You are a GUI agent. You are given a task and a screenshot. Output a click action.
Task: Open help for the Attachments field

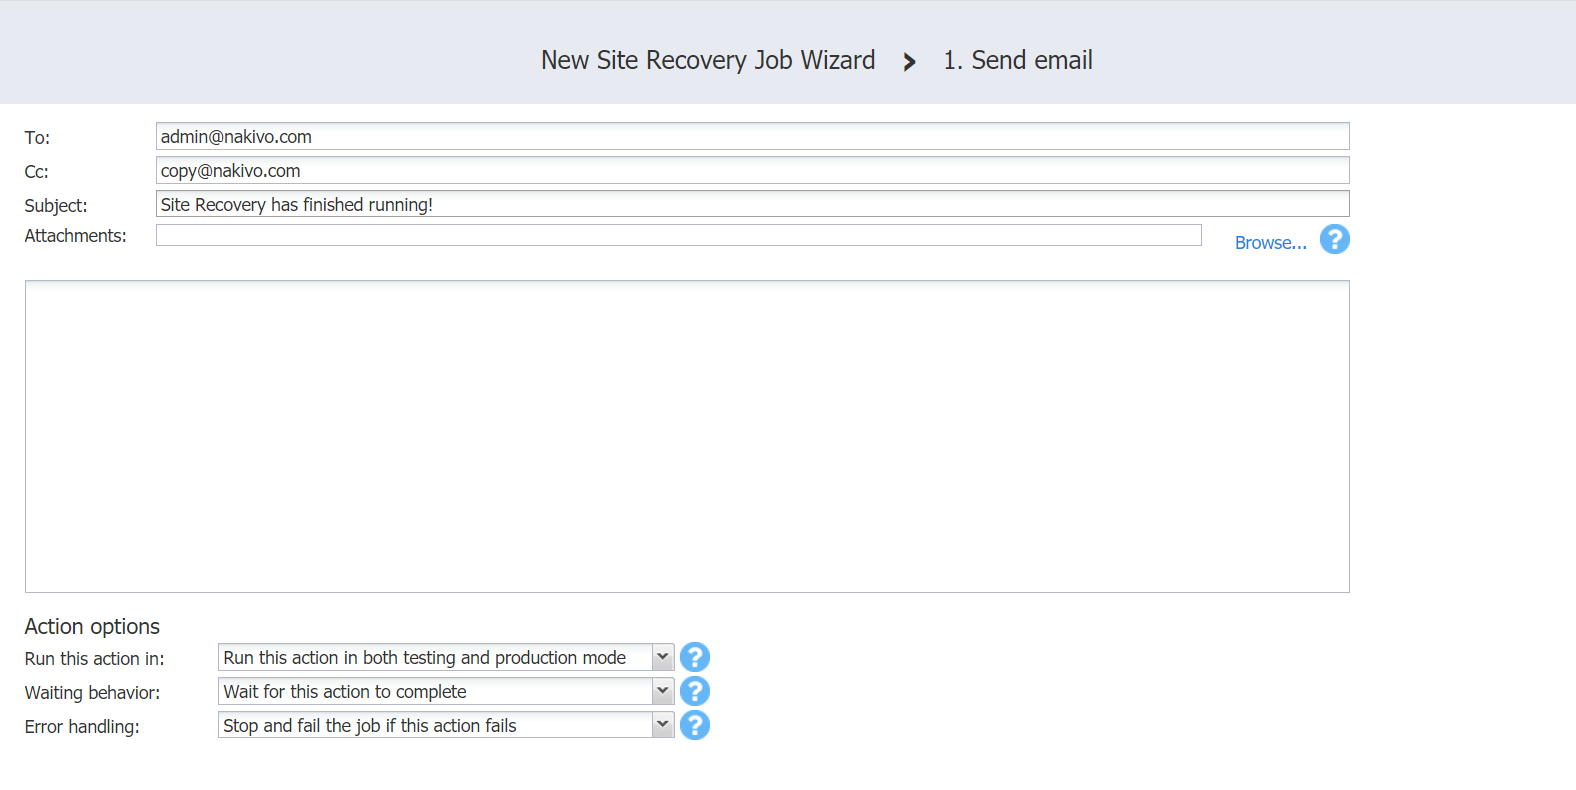pyautogui.click(x=1334, y=240)
